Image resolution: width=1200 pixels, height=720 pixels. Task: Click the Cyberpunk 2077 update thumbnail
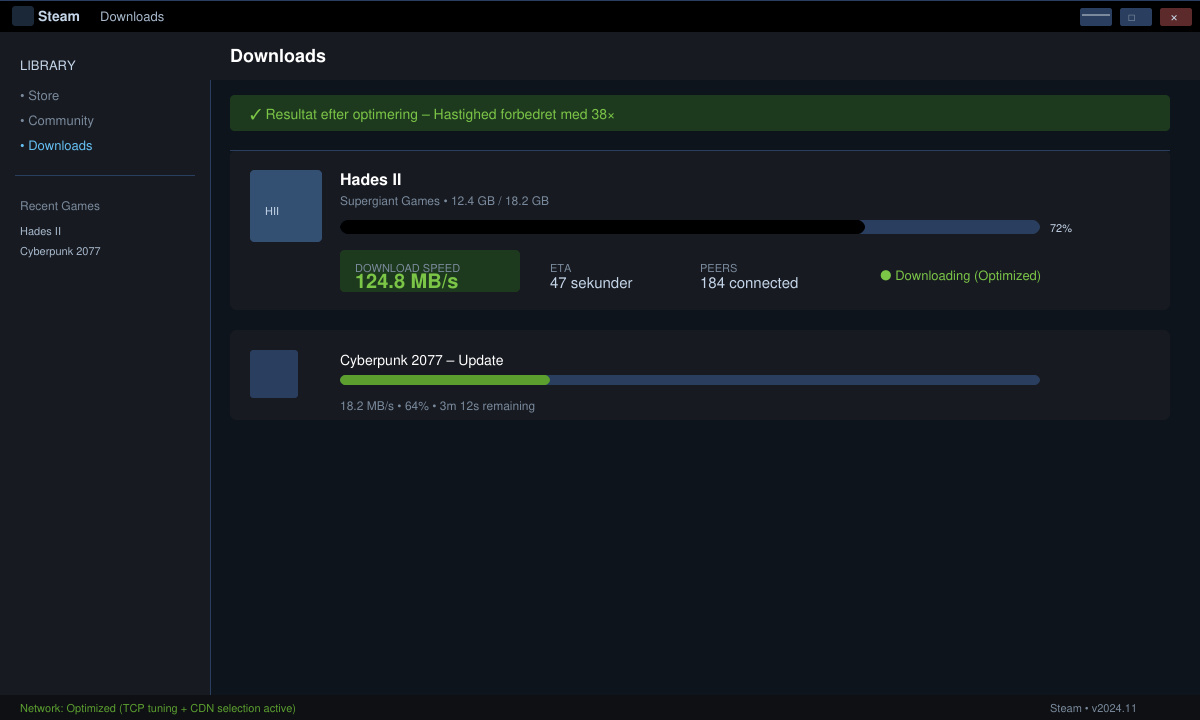click(274, 374)
